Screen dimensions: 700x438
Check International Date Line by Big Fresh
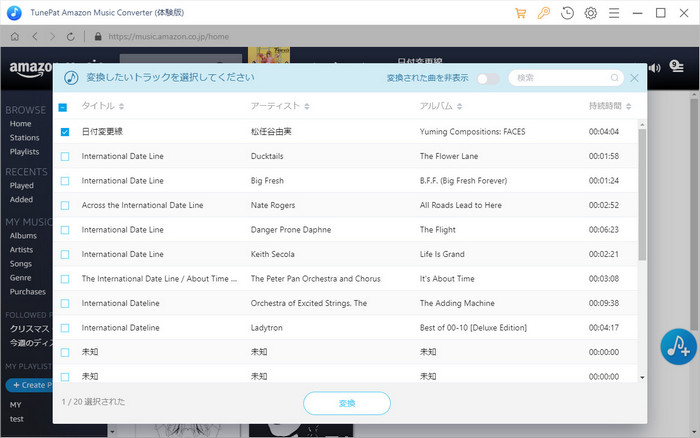click(65, 181)
